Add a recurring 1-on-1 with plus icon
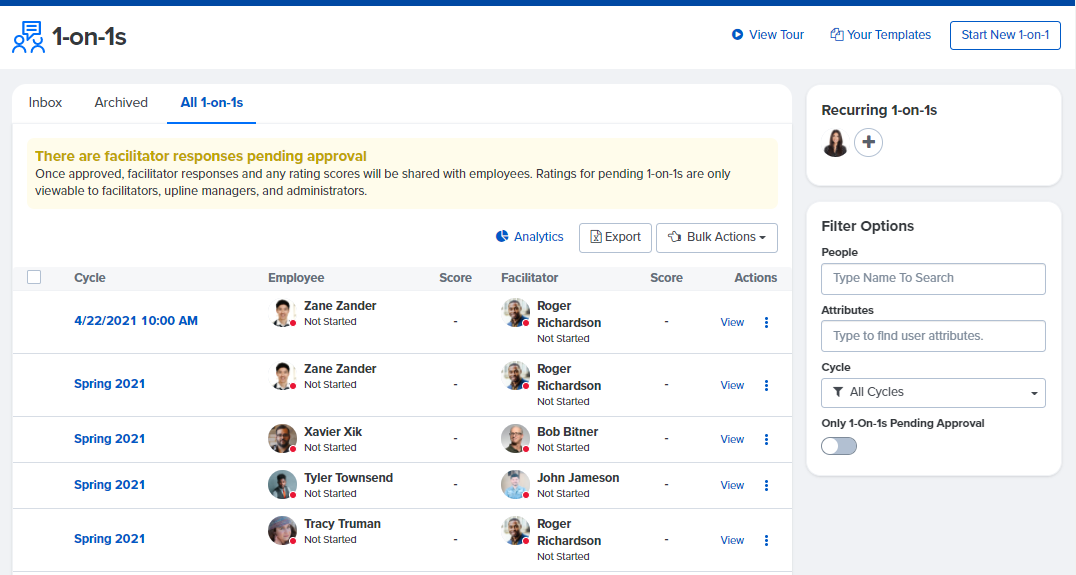The height and width of the screenshot is (575, 1076). 868,143
